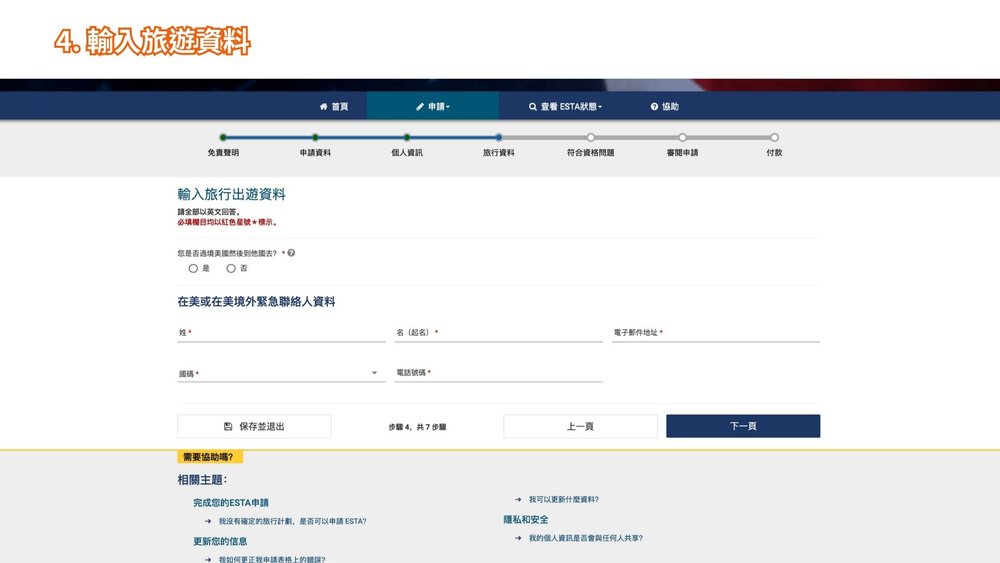Click question mark icon beside 協助
This screenshot has height=563, width=1000.
pyautogui.click(x=654, y=106)
